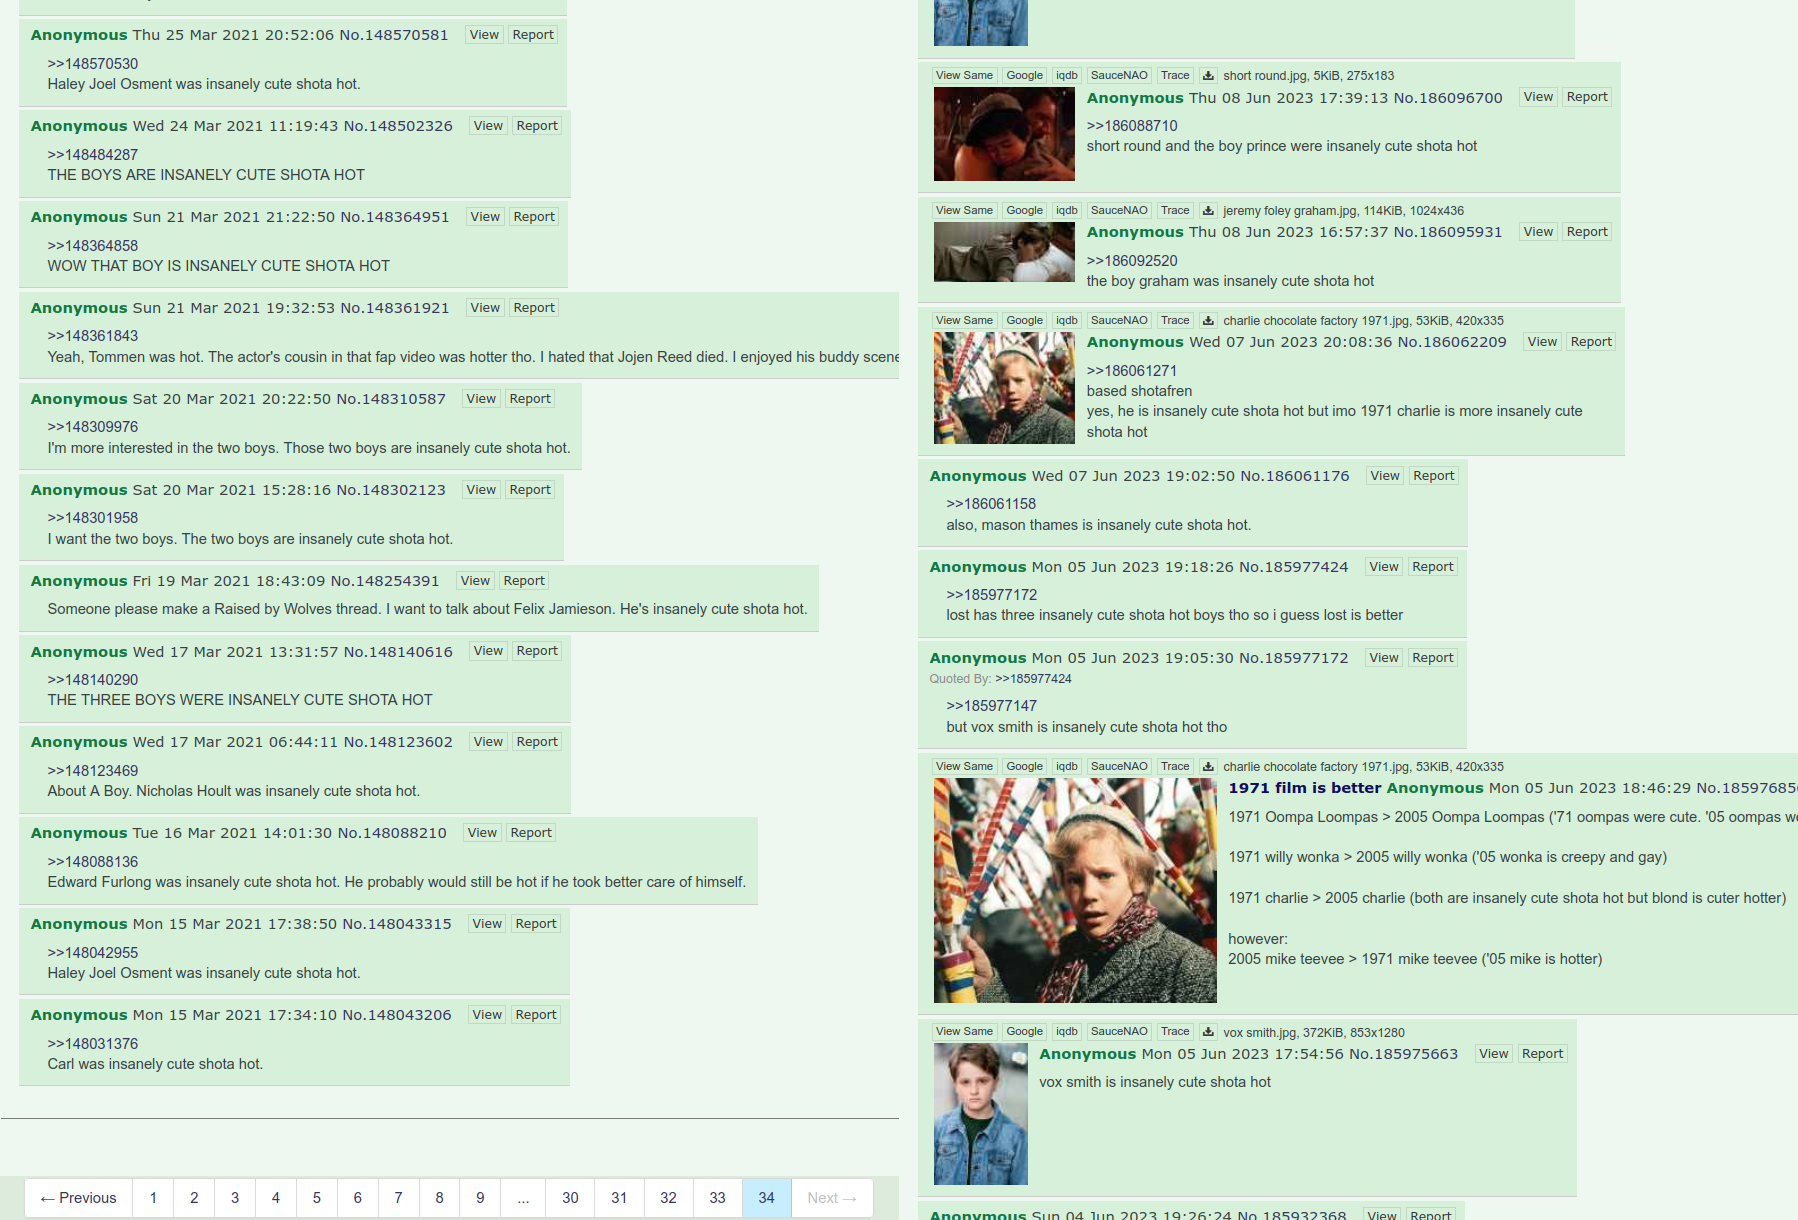1798x1220 pixels.
Task: Report post No.148502326
Action: [x=537, y=126]
